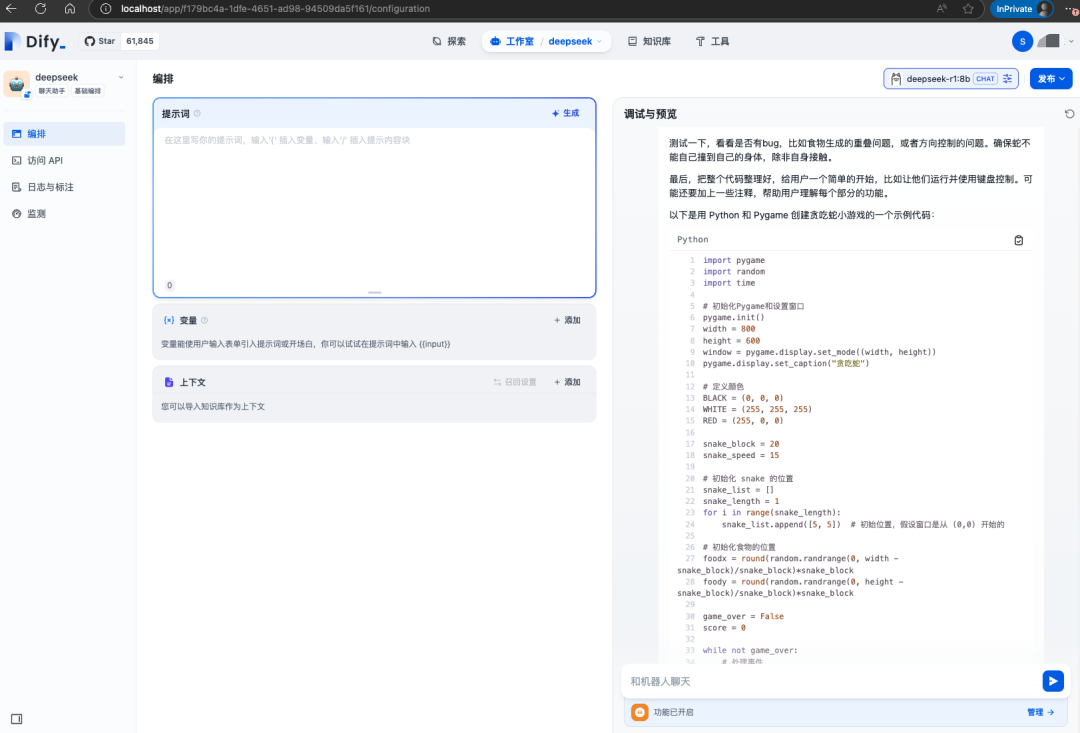Reload the page with refresh icon
This screenshot has width=1080, height=733.
(x=41, y=9)
